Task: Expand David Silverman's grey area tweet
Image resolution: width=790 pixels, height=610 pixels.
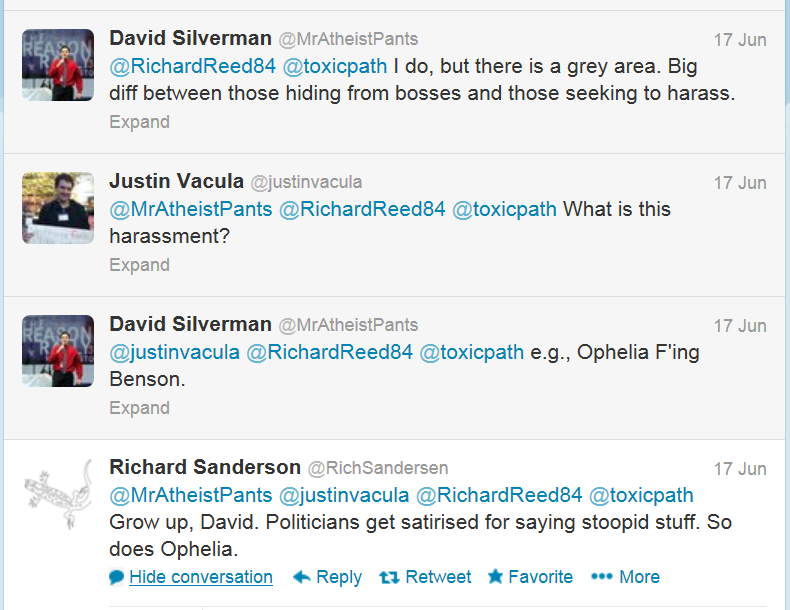Action: tap(139, 122)
